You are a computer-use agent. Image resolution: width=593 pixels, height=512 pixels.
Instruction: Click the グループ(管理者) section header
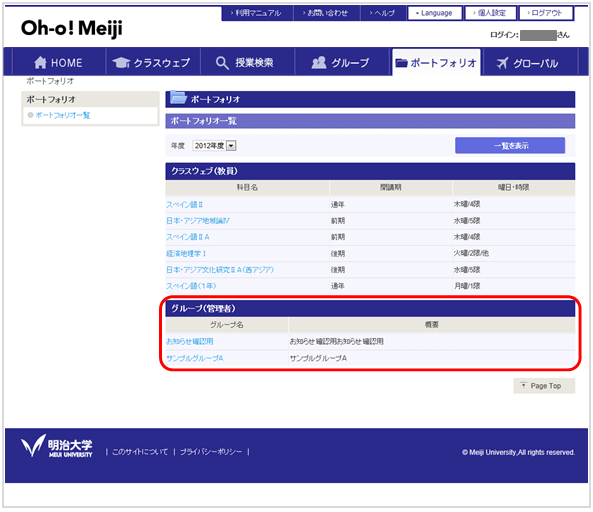(x=370, y=309)
